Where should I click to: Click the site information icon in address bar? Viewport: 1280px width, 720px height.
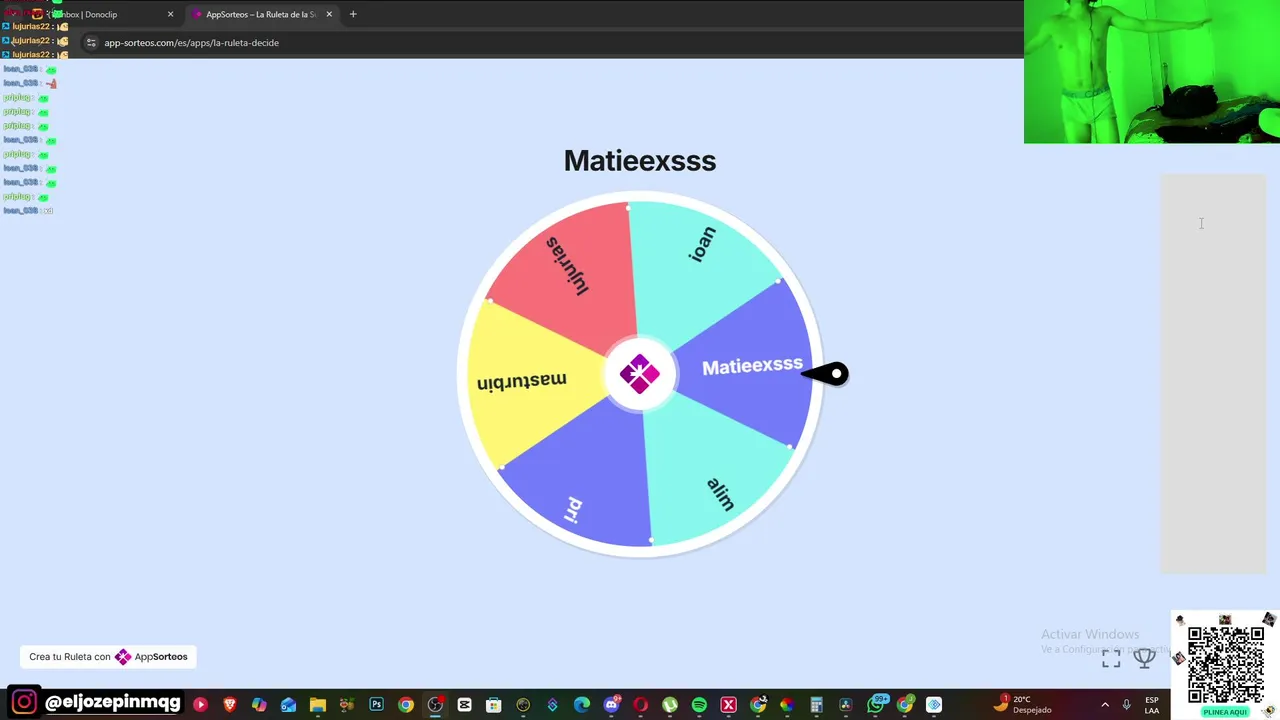pyautogui.click(x=91, y=43)
